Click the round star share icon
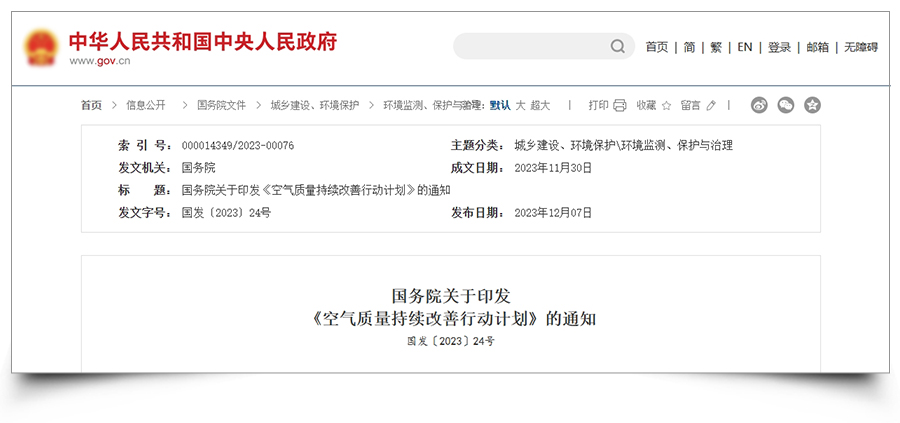 (812, 105)
